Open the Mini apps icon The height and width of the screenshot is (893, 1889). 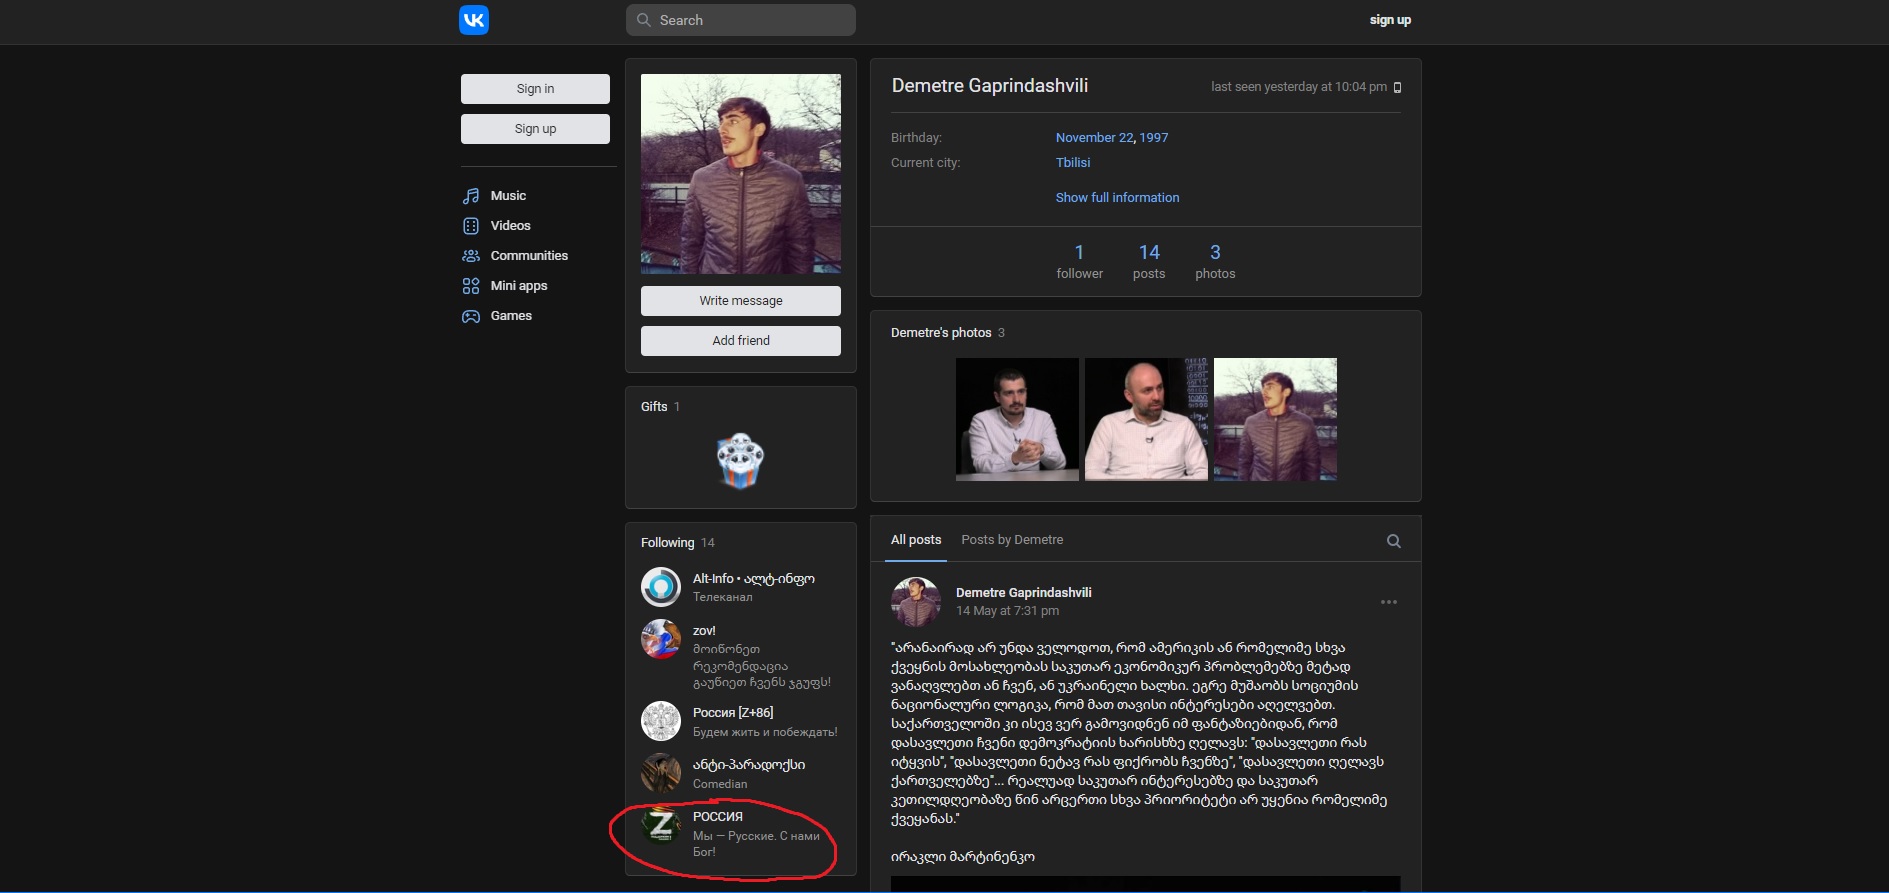[x=471, y=286]
